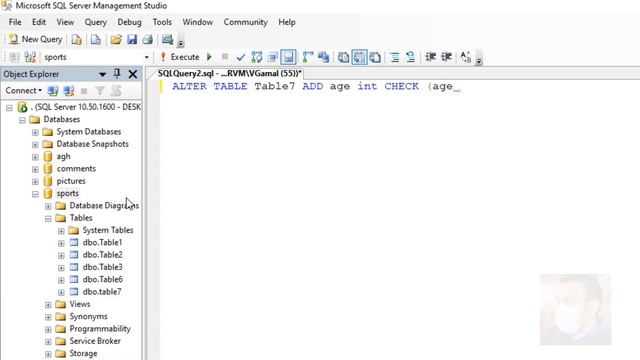
Task: Select the pictures database
Action: tap(71, 181)
